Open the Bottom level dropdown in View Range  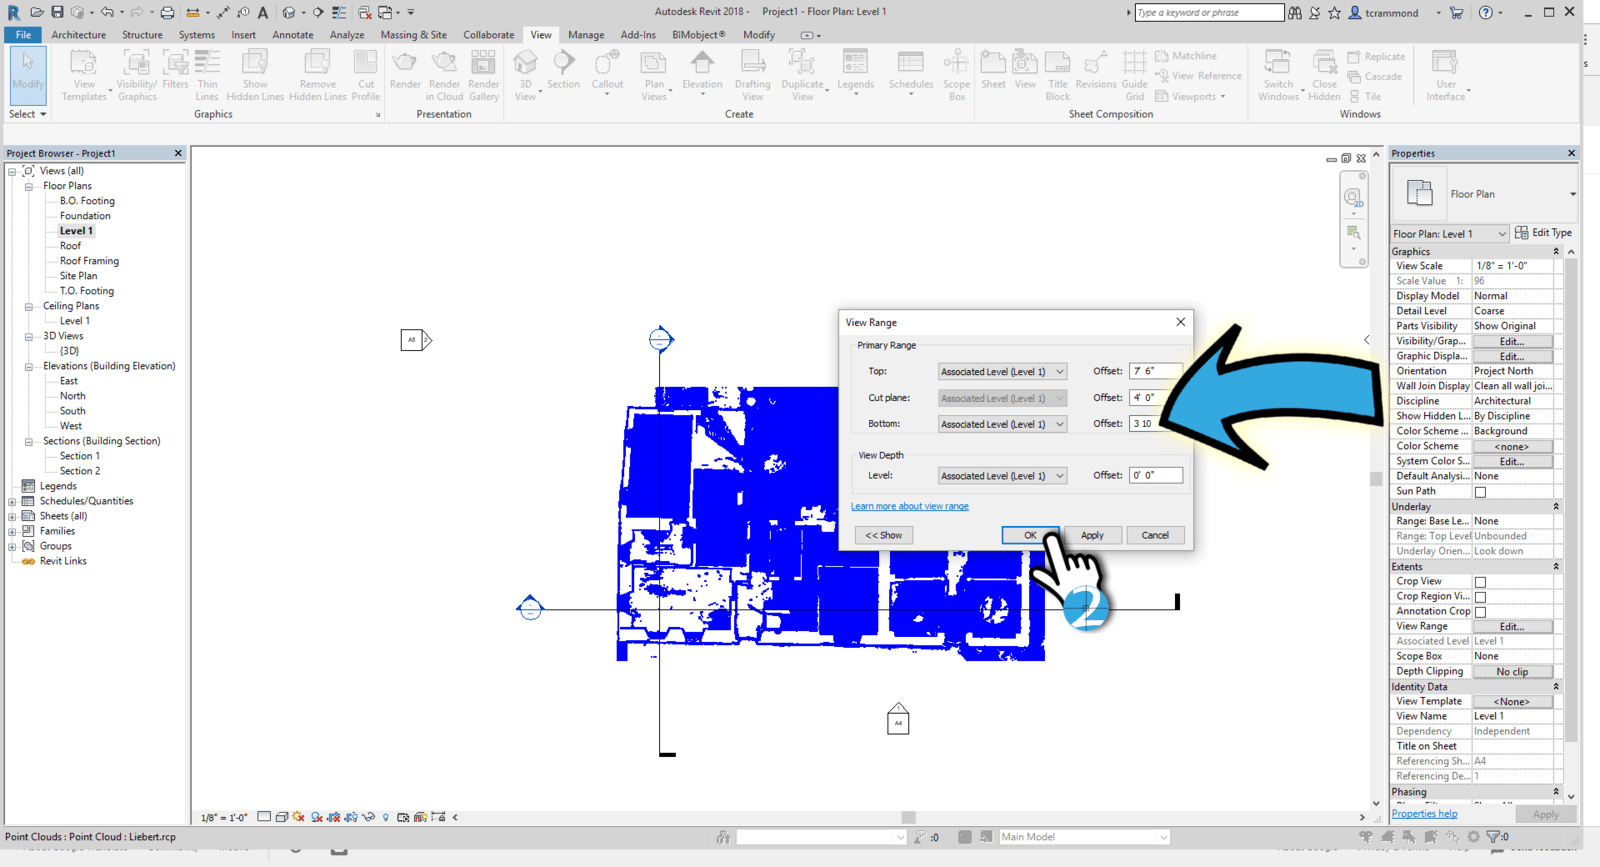click(x=1002, y=424)
